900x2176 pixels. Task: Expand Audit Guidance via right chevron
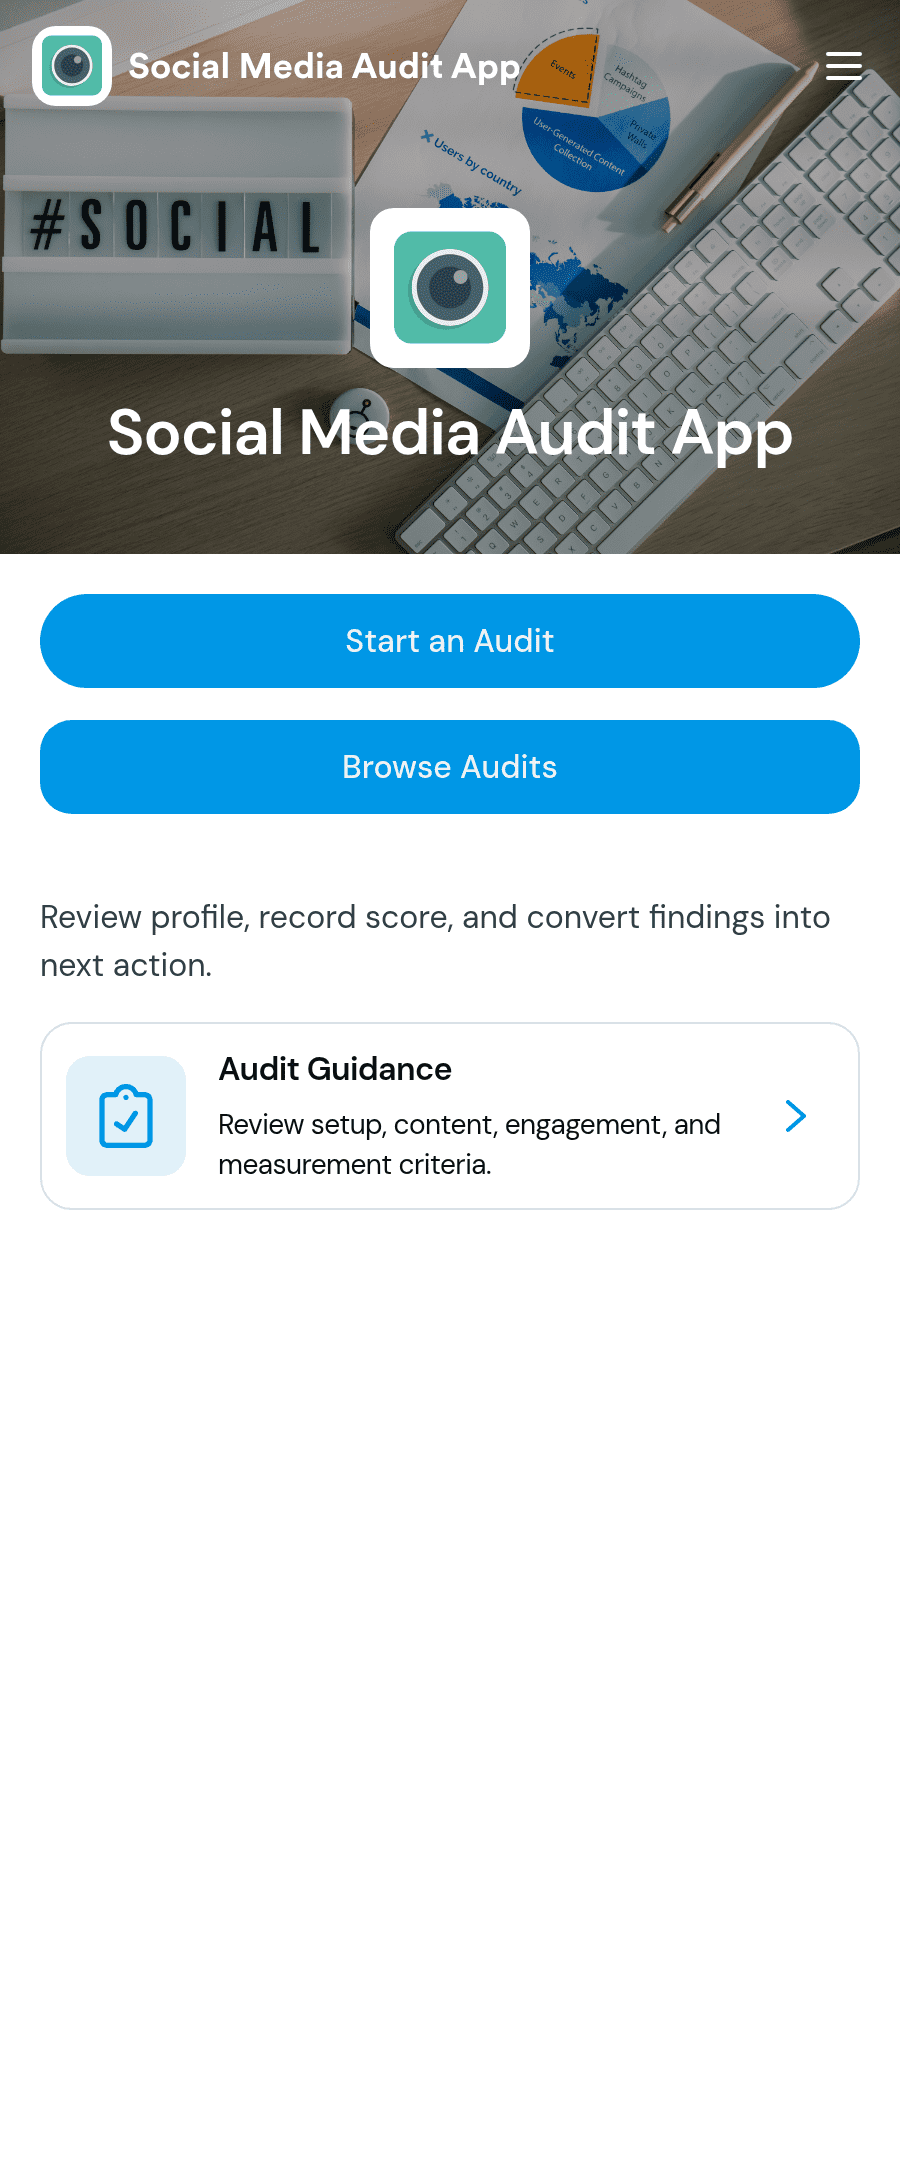coord(796,1116)
